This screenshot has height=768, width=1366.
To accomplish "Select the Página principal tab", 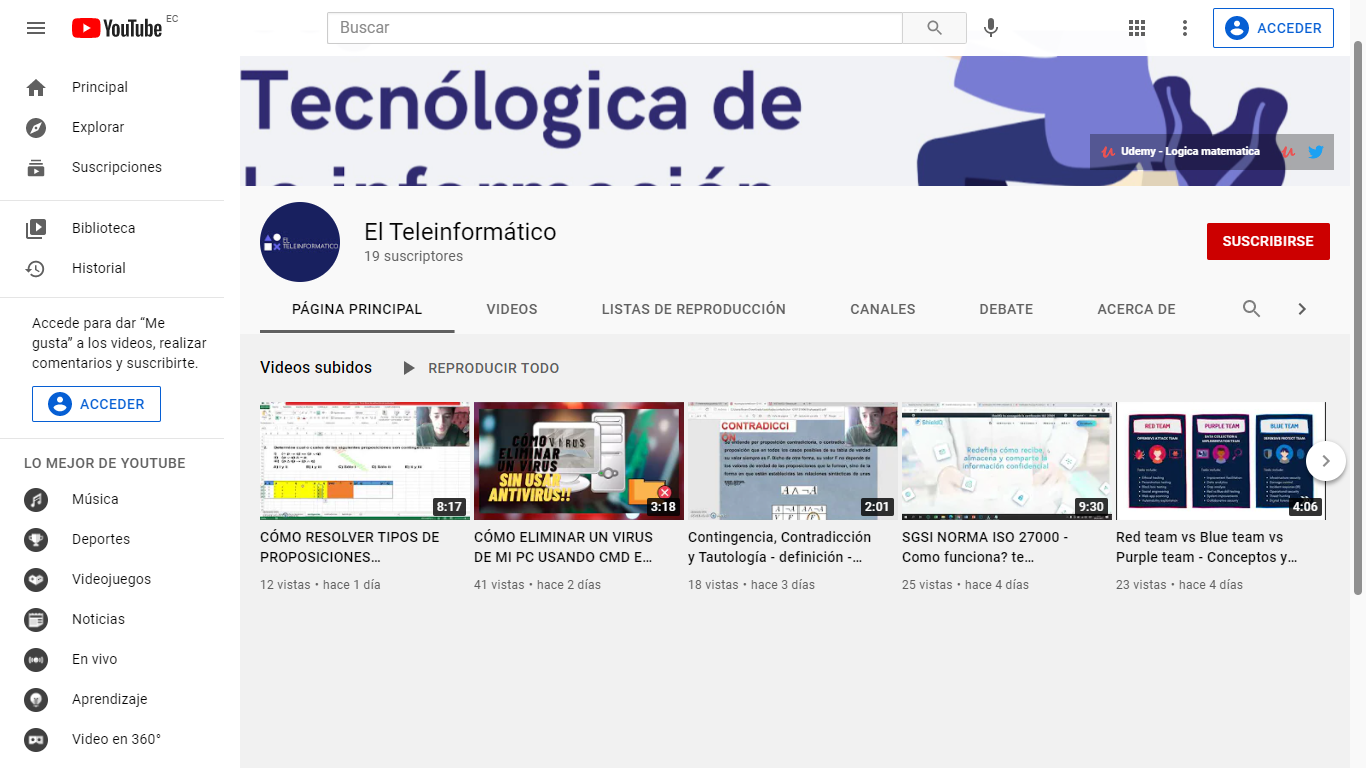I will coord(357,309).
